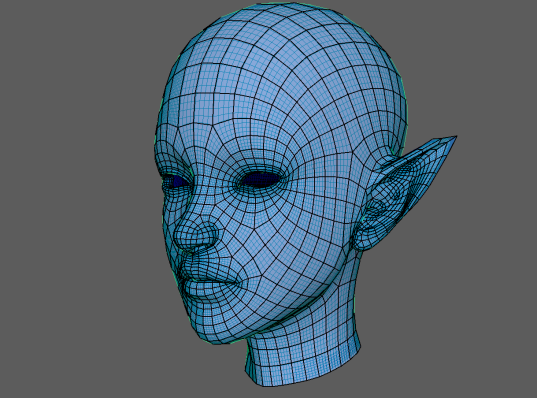Select the partially hidden eye beside the nose bridge

tap(177, 181)
